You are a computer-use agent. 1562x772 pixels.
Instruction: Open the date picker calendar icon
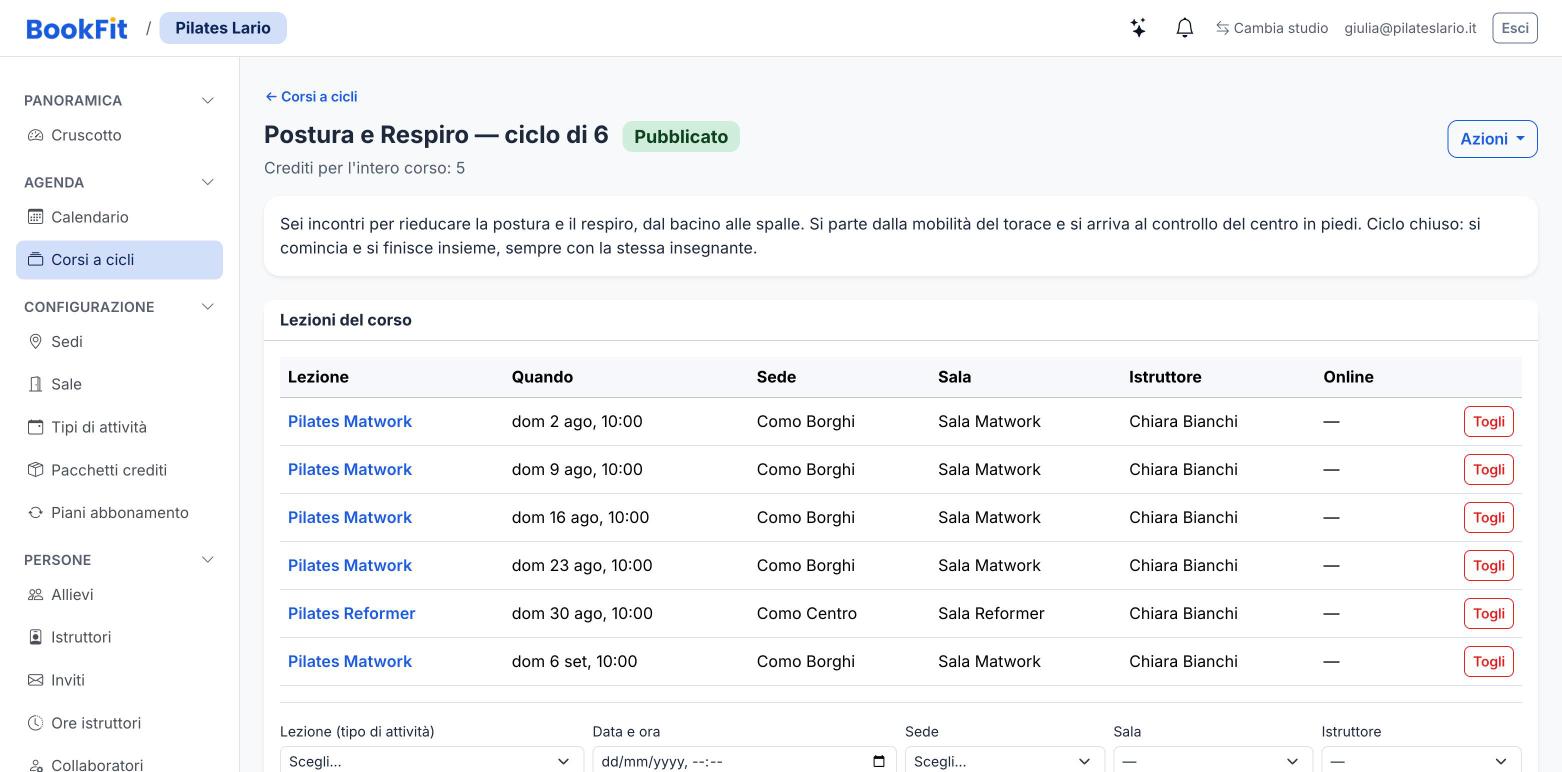879,762
